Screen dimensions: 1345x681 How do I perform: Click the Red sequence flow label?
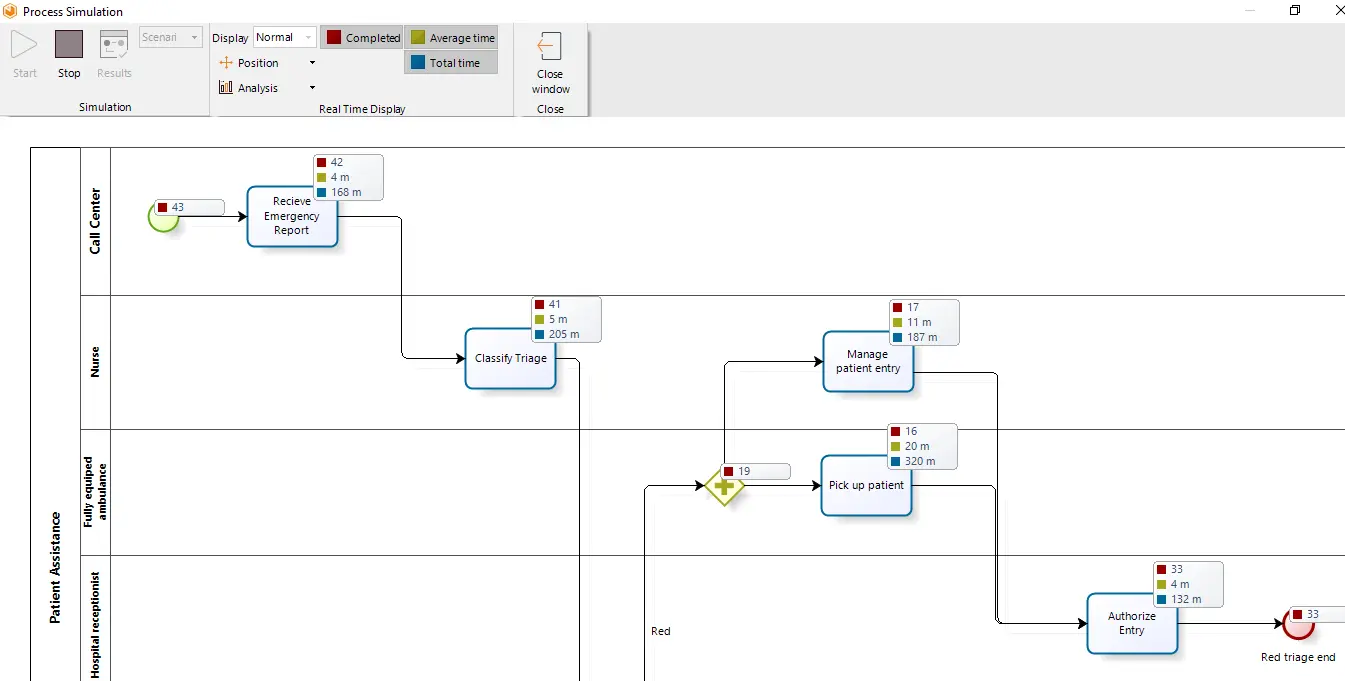[x=661, y=631]
